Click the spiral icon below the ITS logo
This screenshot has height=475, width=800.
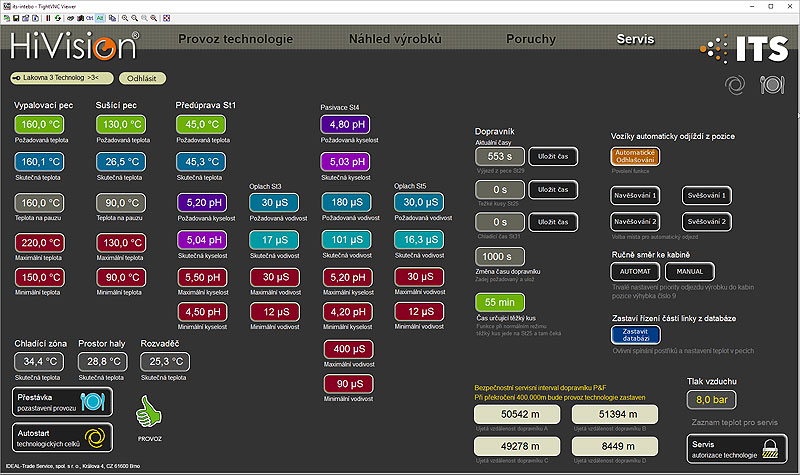(733, 85)
